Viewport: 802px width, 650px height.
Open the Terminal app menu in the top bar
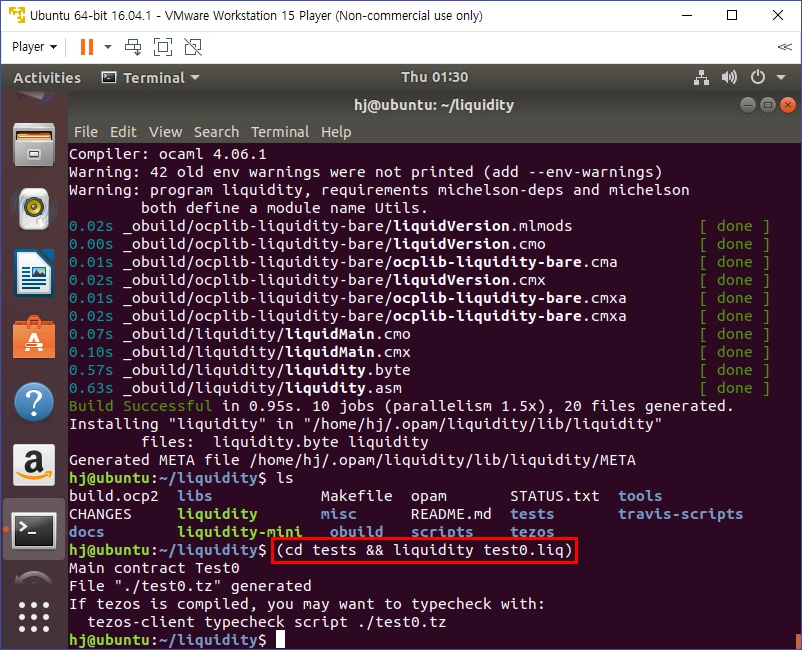pos(150,78)
